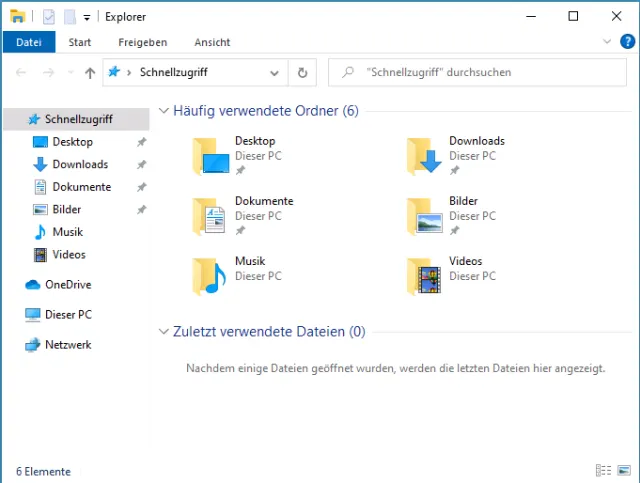Select Musik in the navigation pane
640x483 pixels.
pos(67,232)
